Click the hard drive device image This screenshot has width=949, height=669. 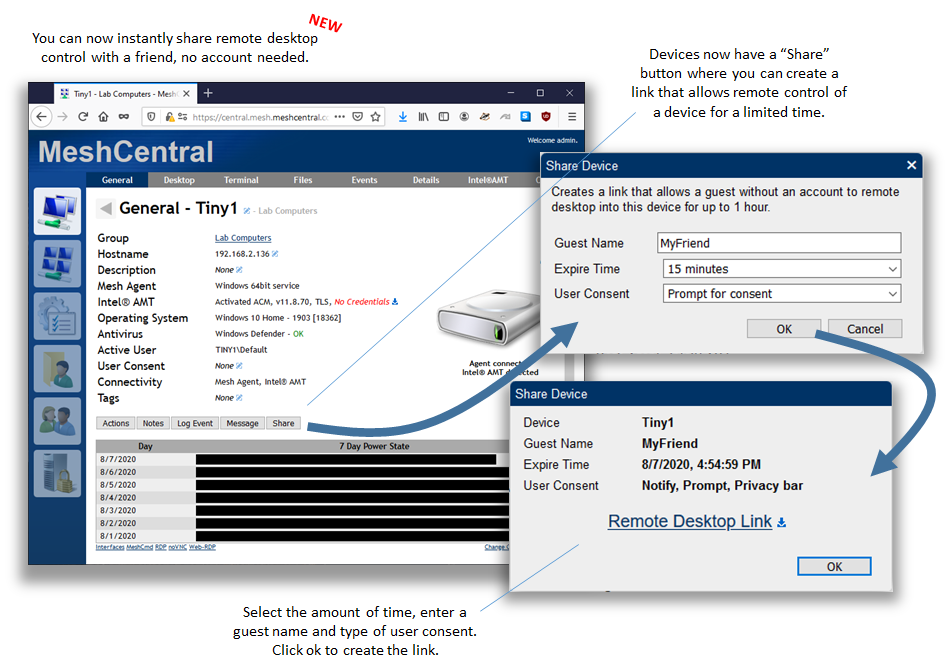(x=489, y=318)
